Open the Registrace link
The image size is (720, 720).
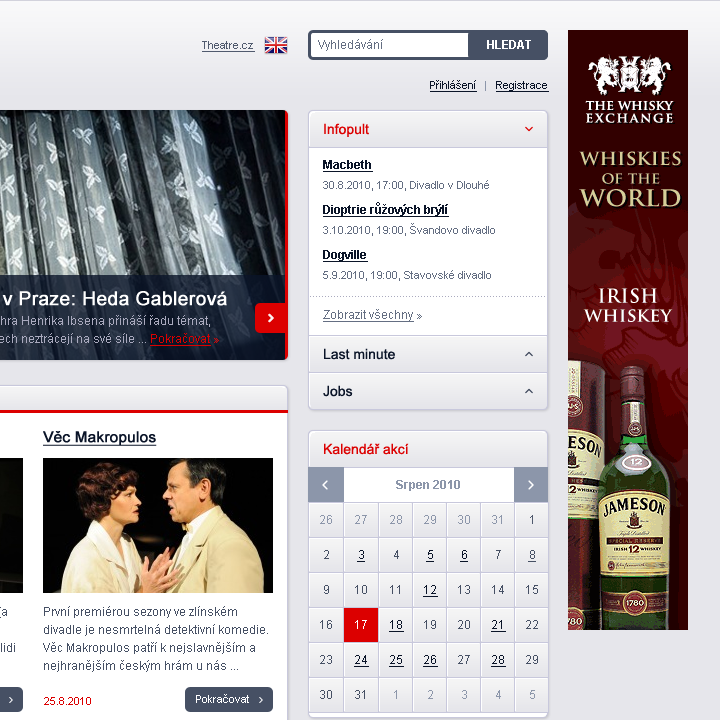[x=521, y=85]
